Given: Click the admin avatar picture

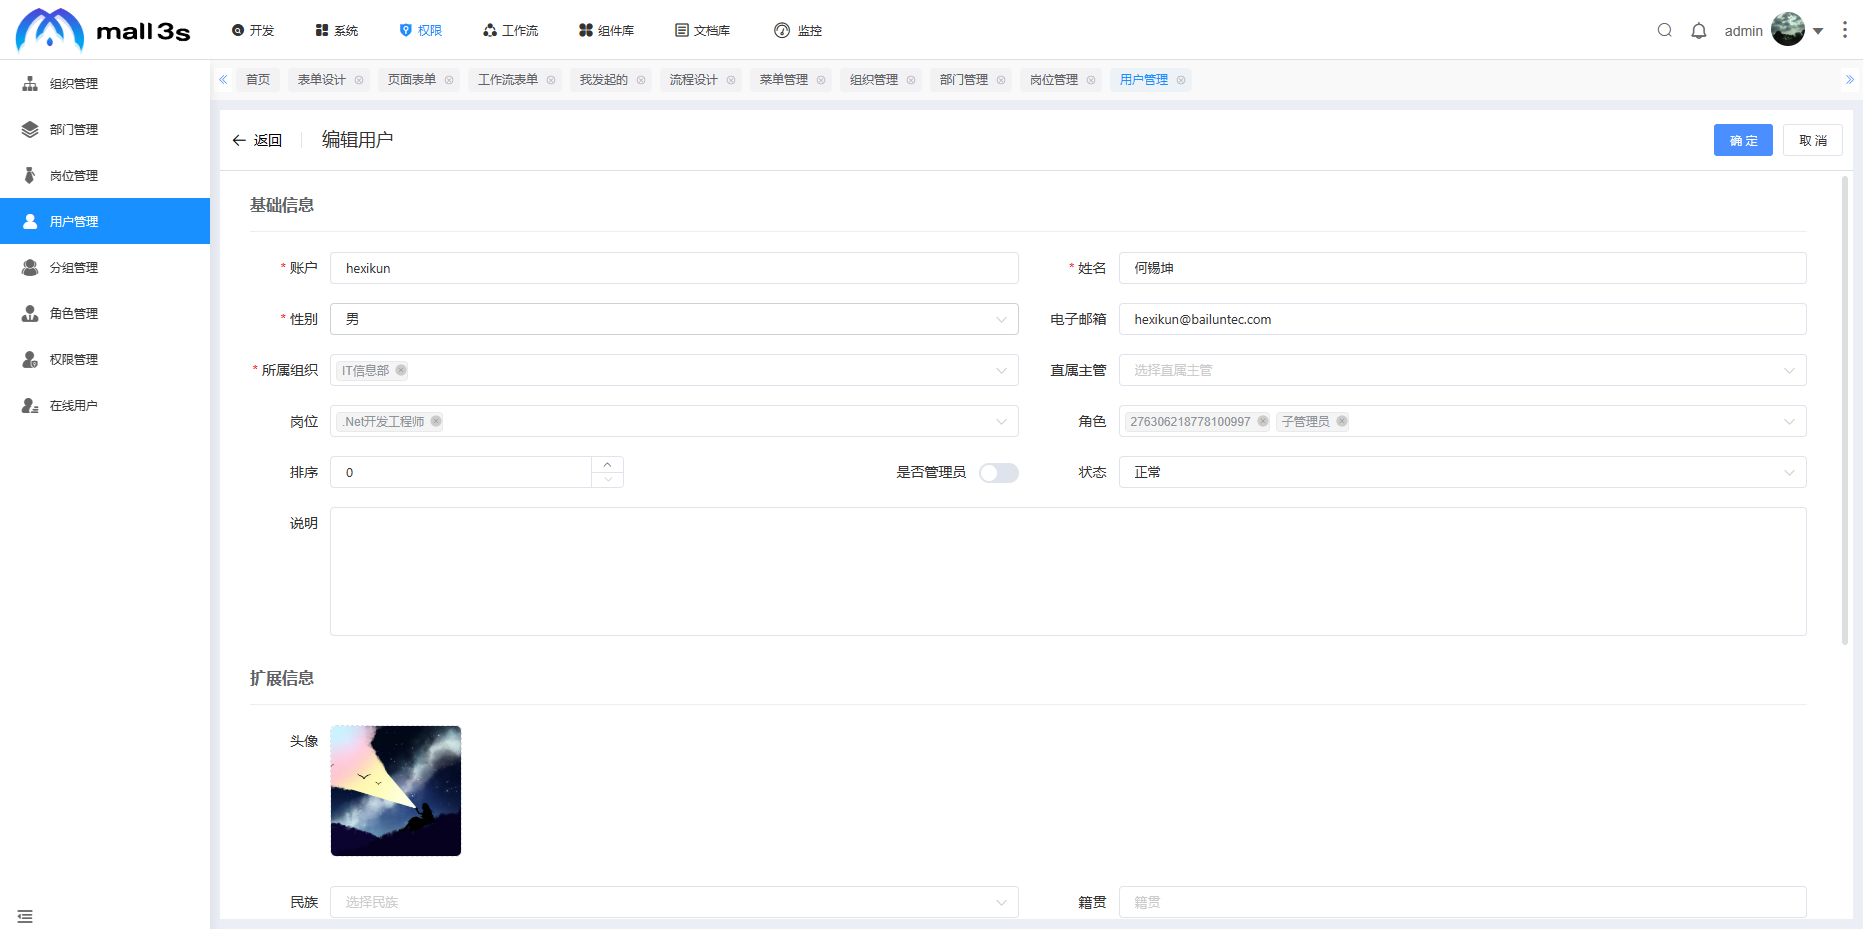Looking at the screenshot, I should point(1788,30).
